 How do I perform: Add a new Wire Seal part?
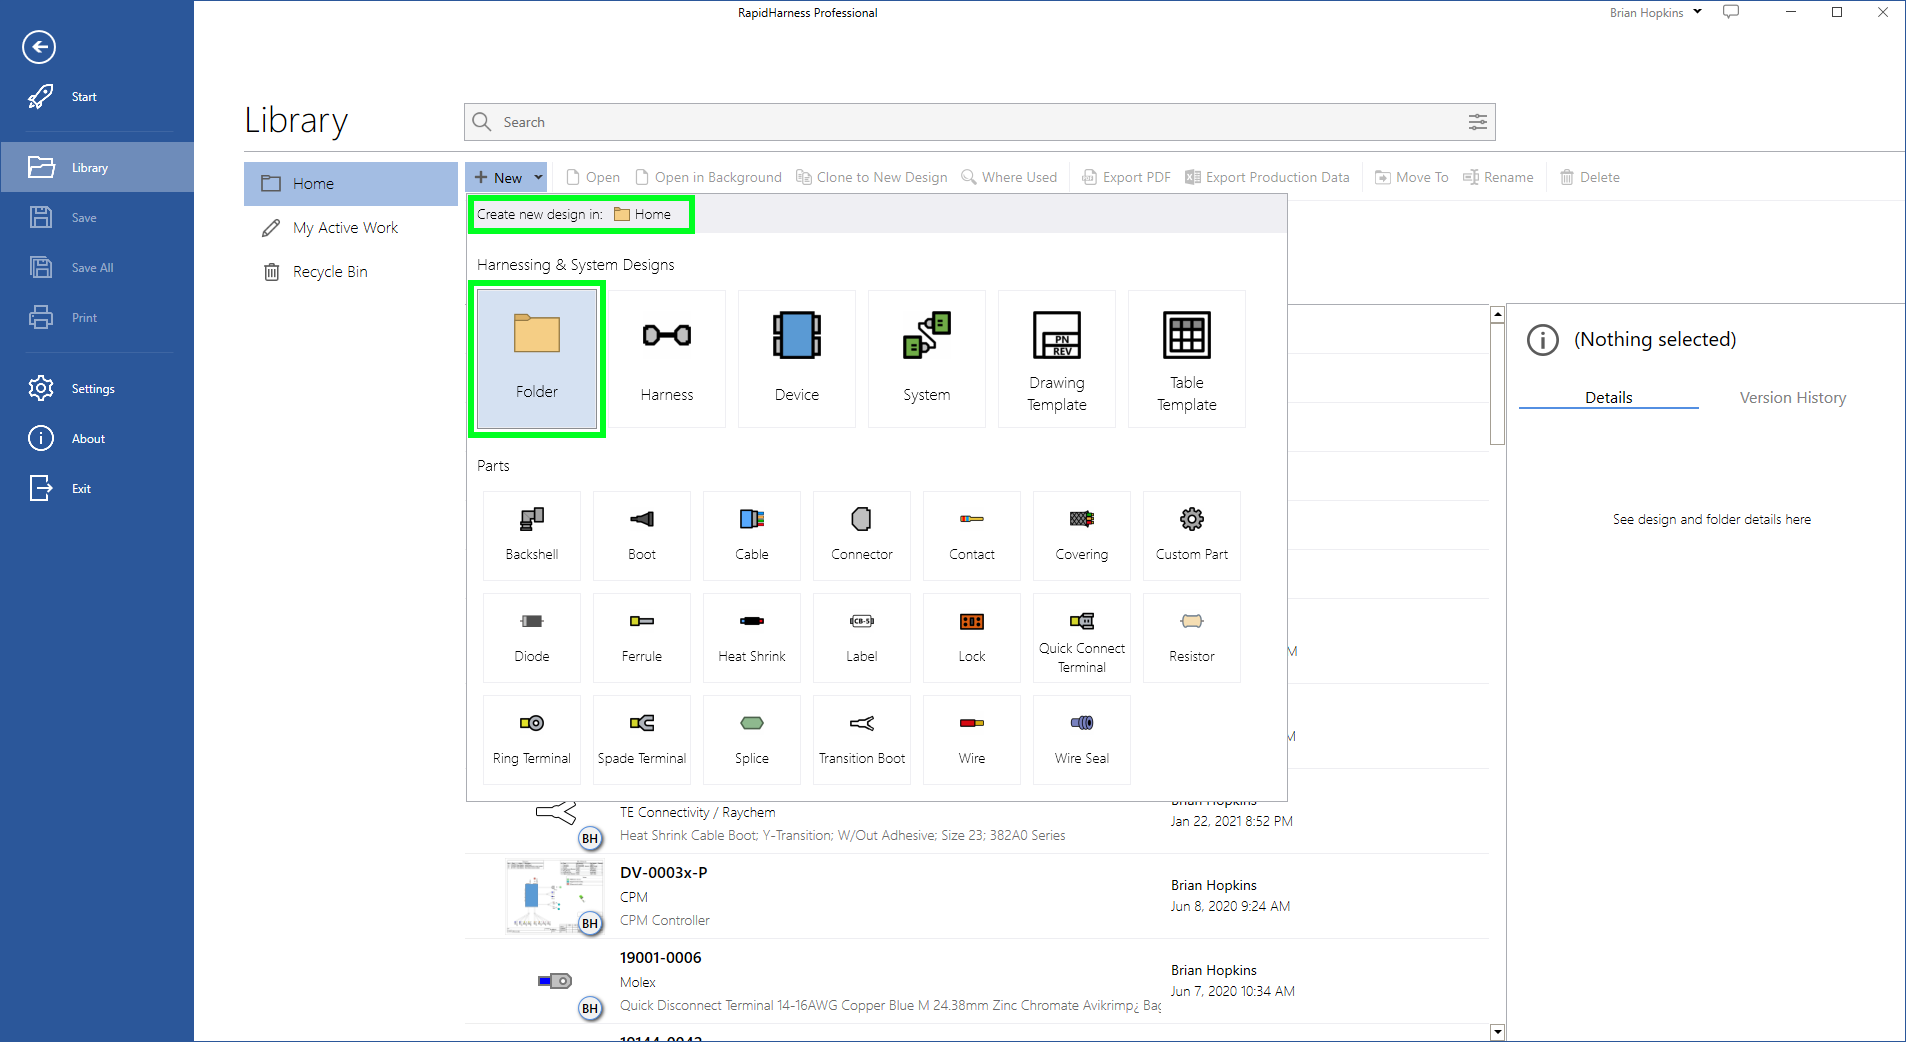[1082, 740]
